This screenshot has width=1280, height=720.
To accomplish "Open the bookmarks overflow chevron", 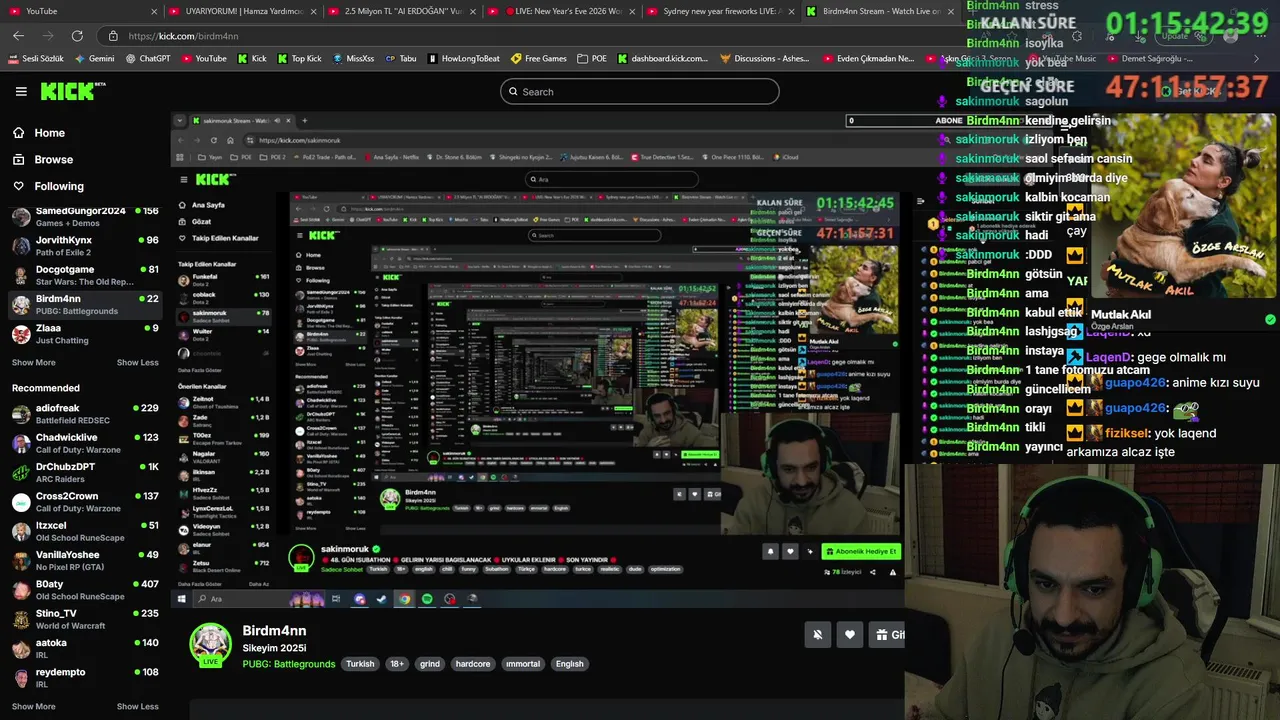I will [x=1256, y=59].
